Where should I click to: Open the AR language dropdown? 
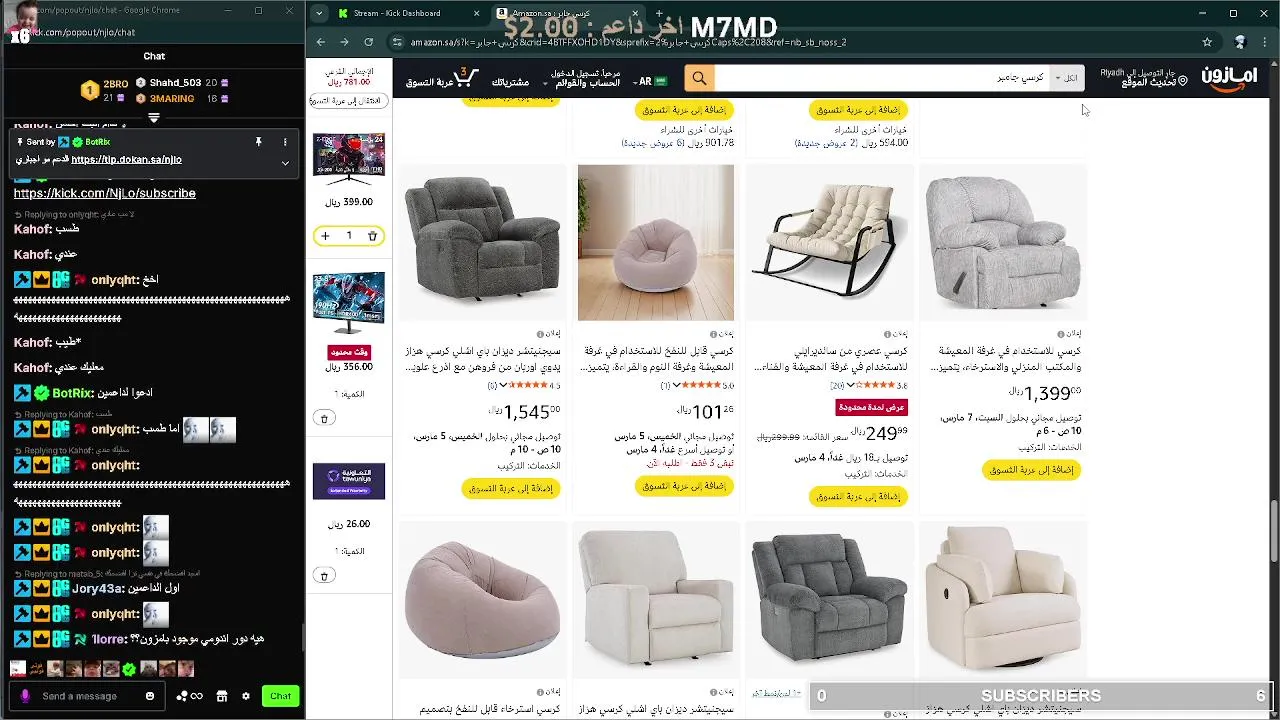[x=651, y=81]
